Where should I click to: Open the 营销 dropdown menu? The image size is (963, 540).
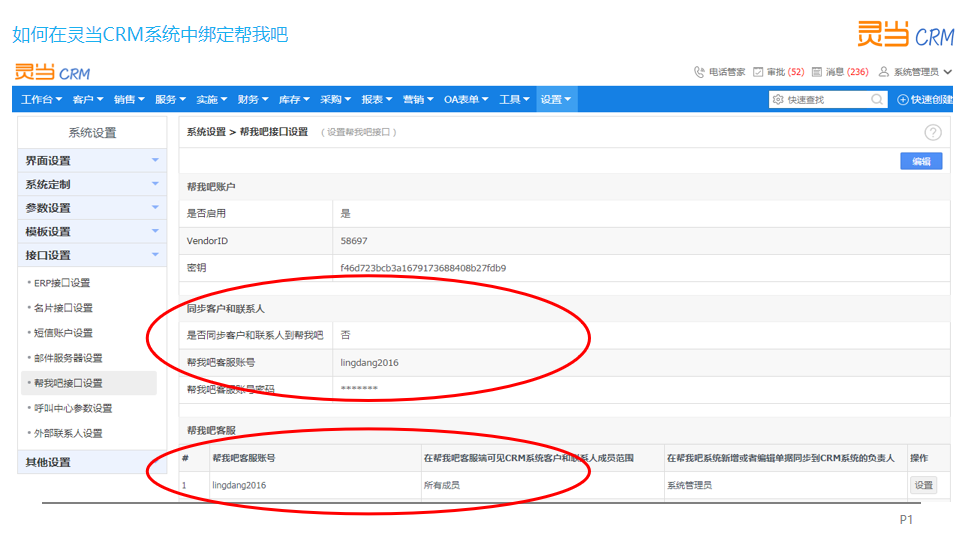pos(418,100)
